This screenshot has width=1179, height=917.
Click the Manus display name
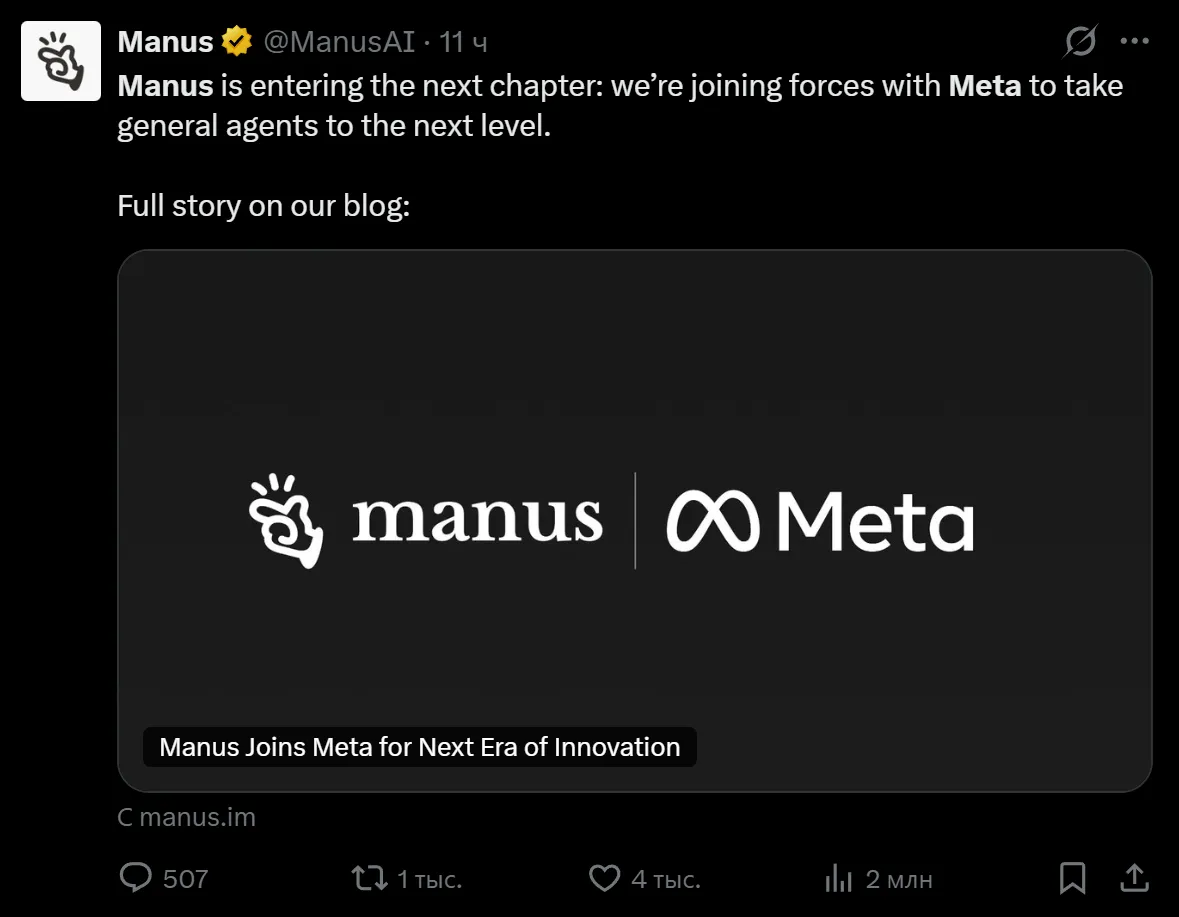pos(165,41)
